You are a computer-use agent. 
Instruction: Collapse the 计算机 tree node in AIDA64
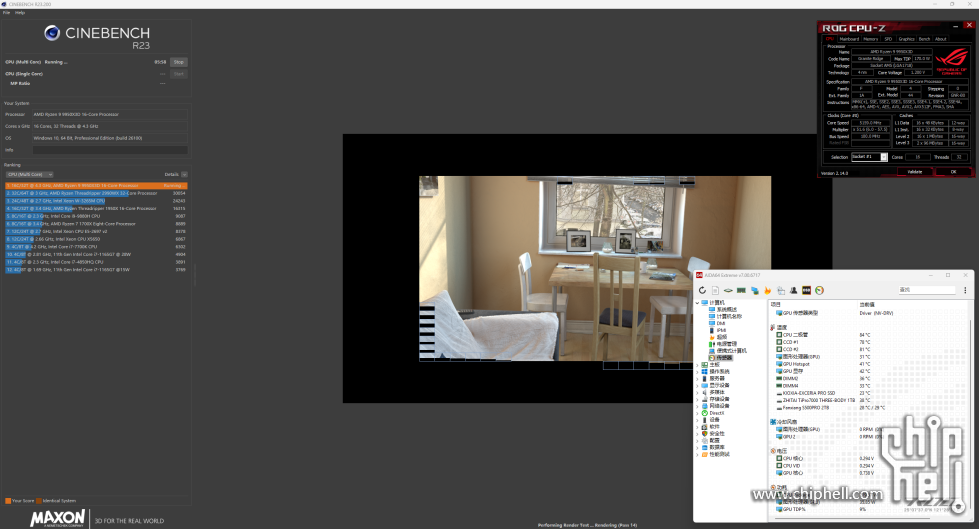(x=697, y=303)
